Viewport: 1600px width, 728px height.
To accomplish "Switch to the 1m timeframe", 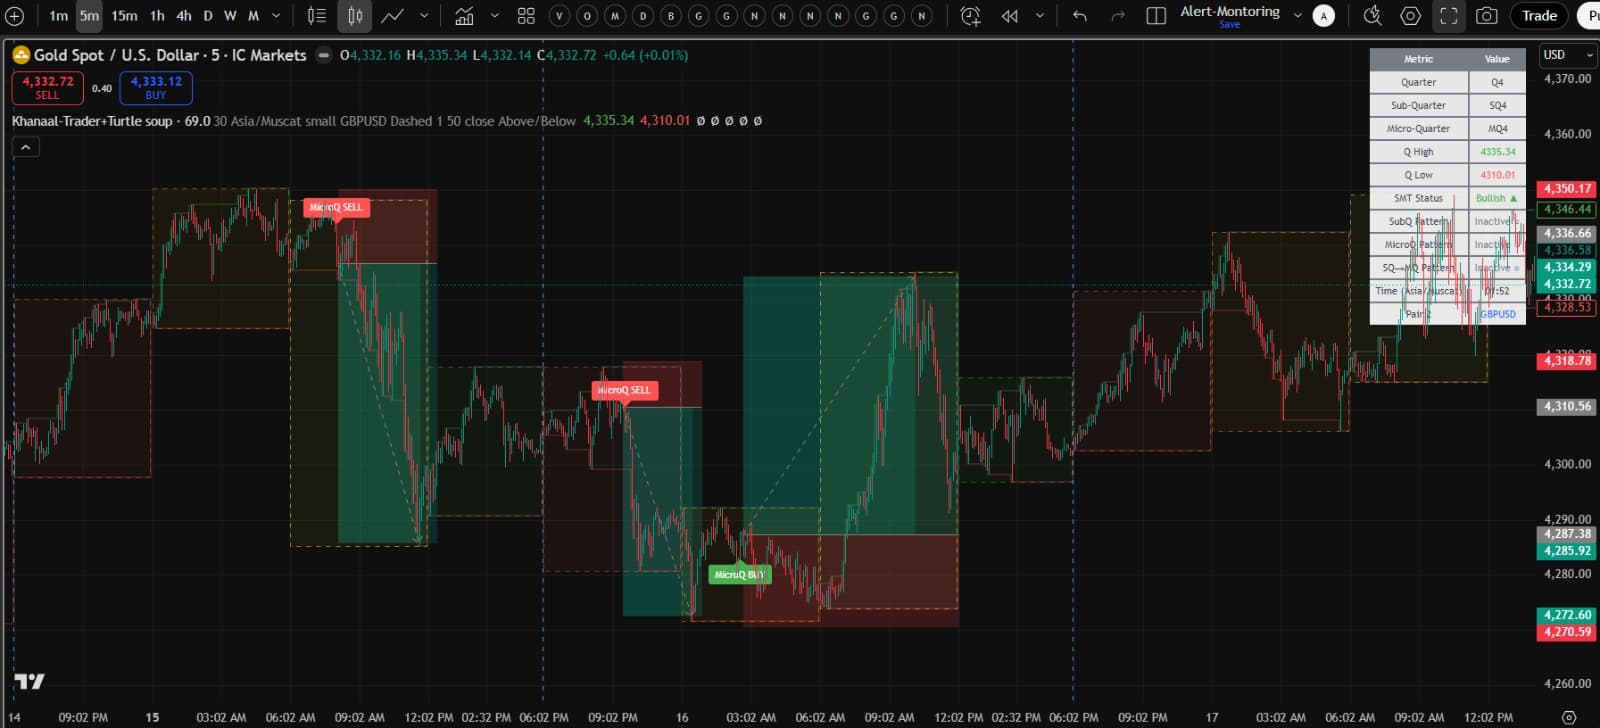I will [59, 16].
